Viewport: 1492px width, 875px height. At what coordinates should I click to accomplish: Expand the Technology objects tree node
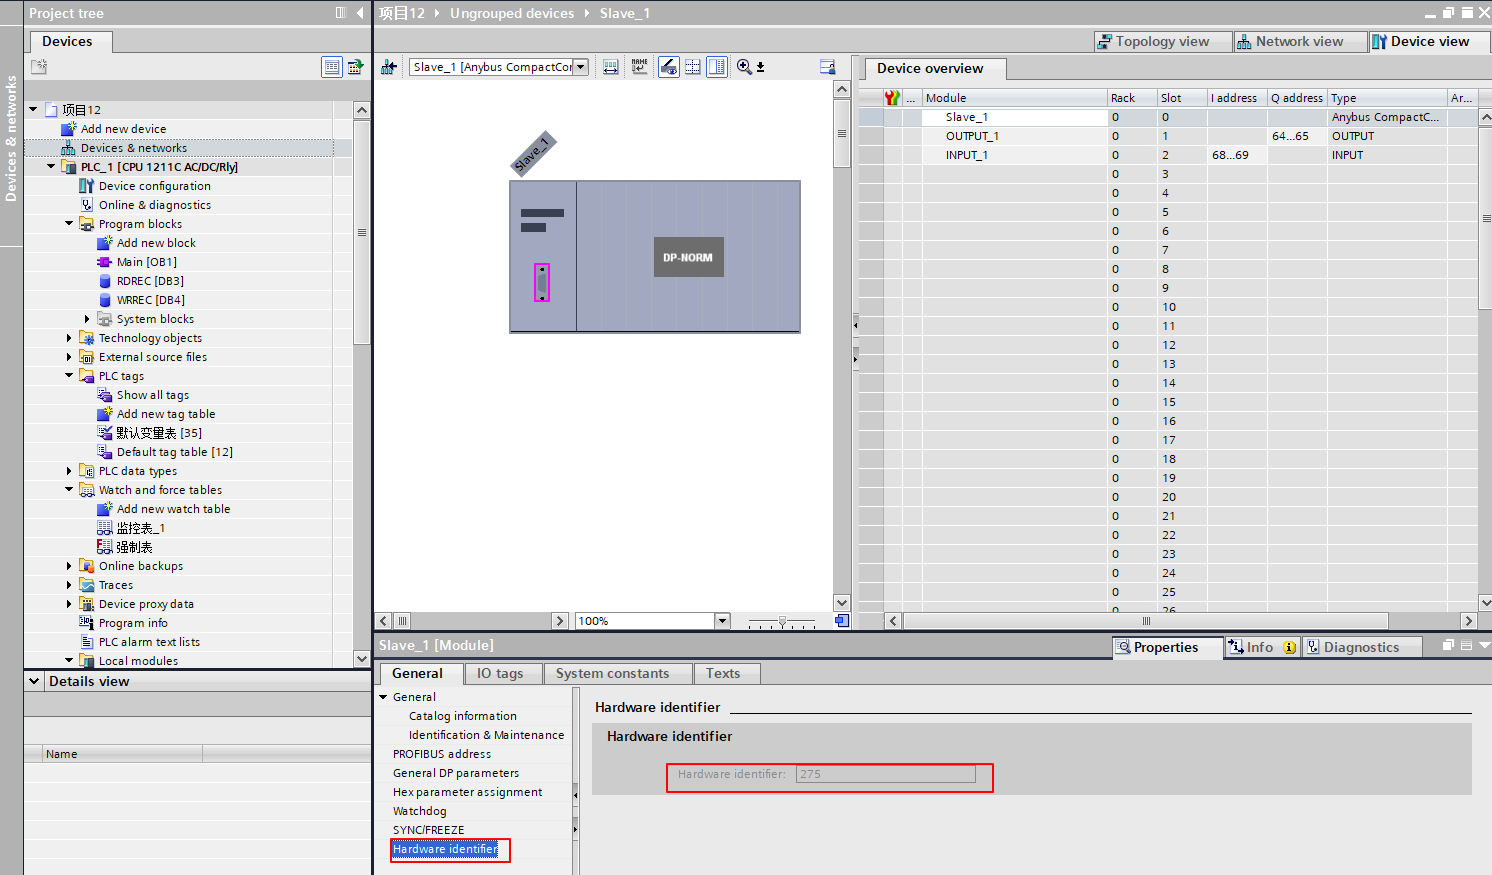click(x=69, y=338)
